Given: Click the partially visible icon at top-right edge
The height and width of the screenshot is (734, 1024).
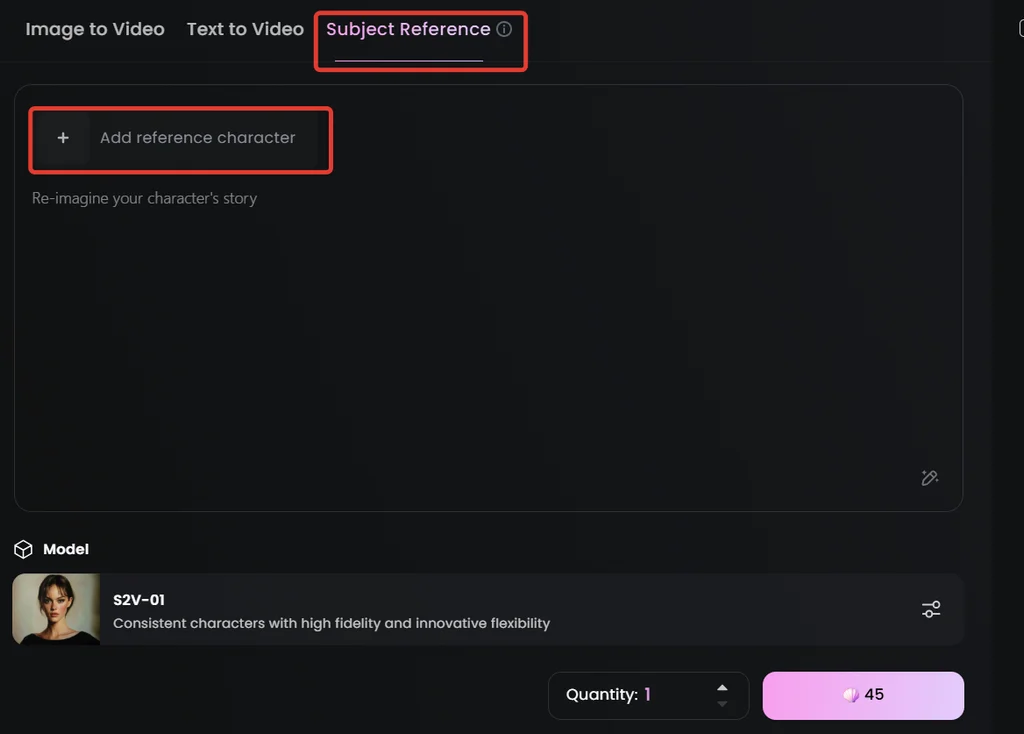Looking at the screenshot, I should click(1019, 29).
